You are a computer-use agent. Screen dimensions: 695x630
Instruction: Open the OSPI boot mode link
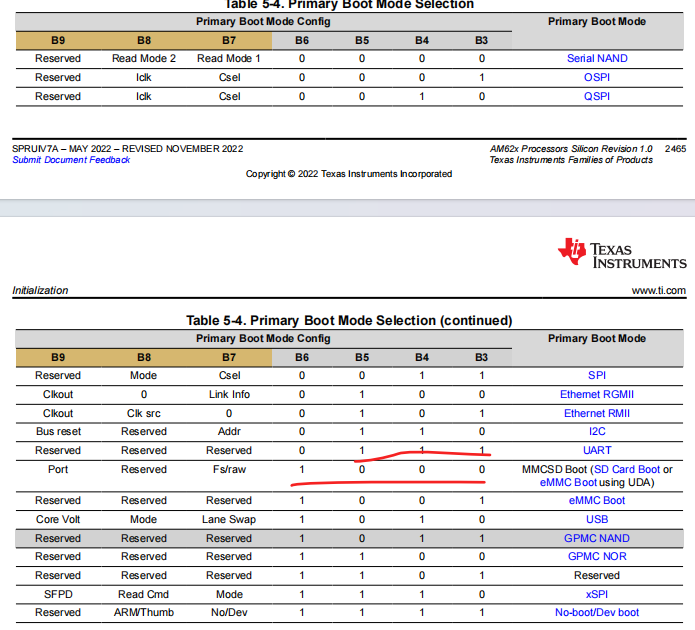(x=597, y=78)
